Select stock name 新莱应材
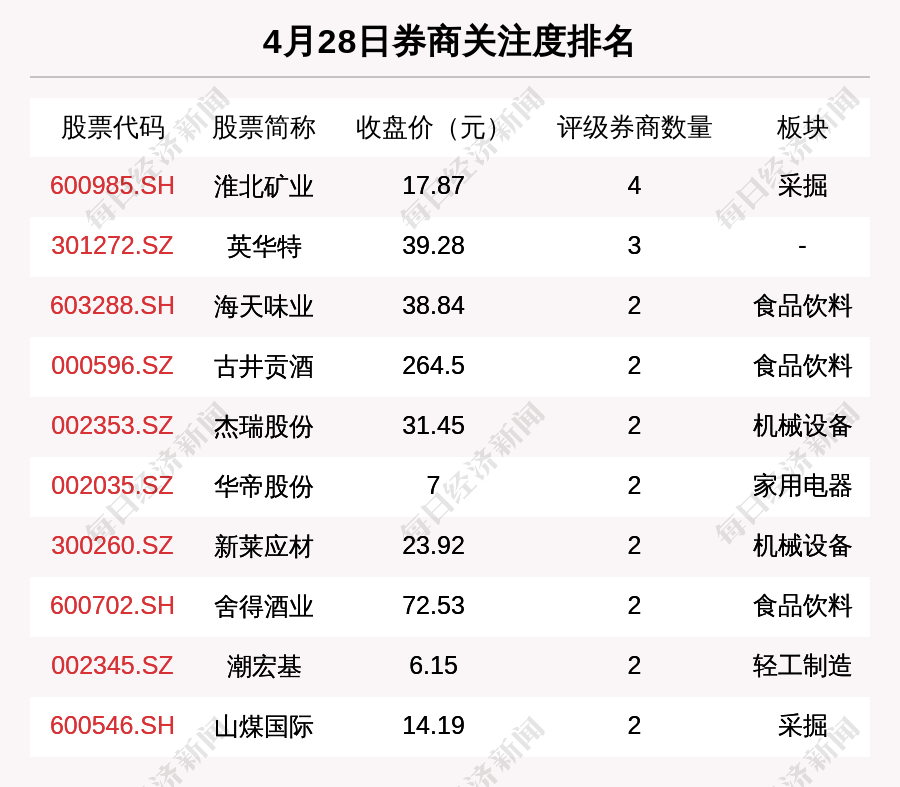Image resolution: width=900 pixels, height=787 pixels. [x=264, y=546]
